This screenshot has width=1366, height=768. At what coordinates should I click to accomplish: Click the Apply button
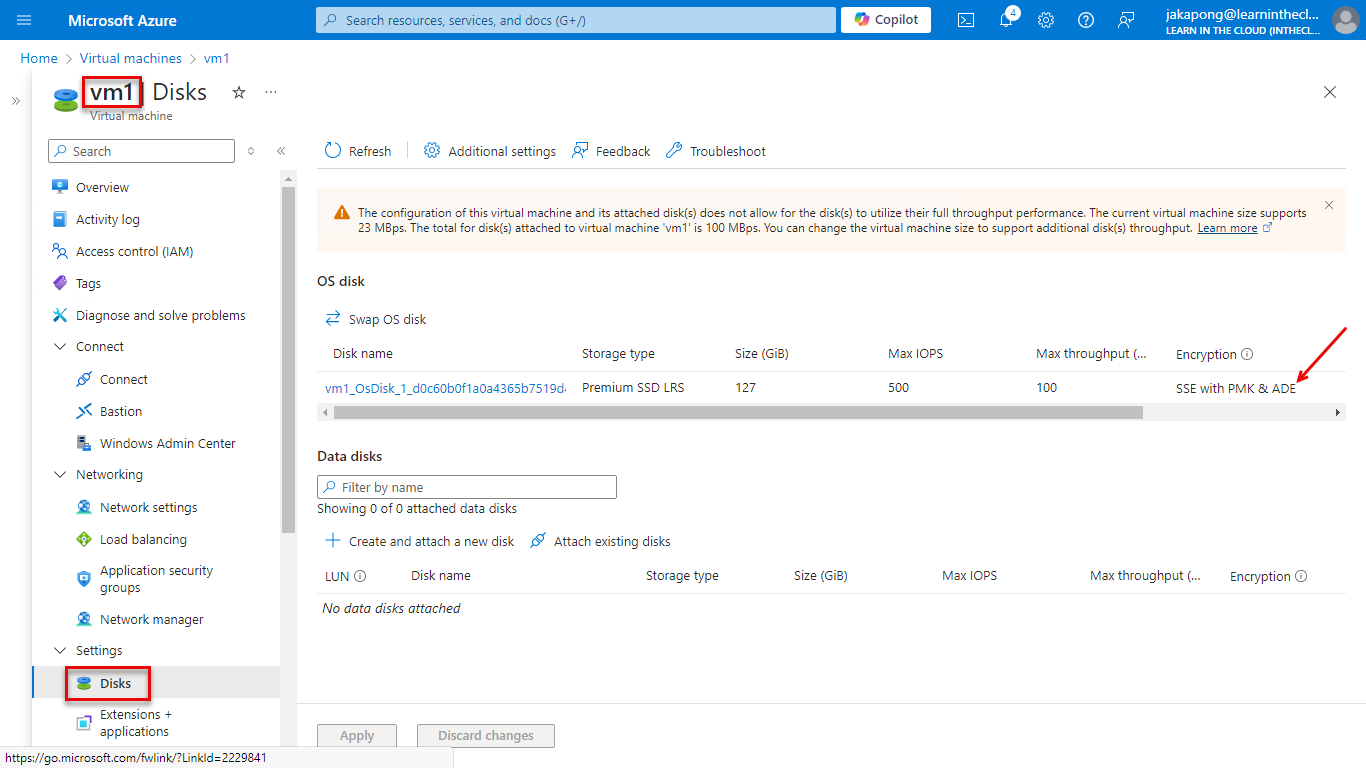(x=357, y=736)
